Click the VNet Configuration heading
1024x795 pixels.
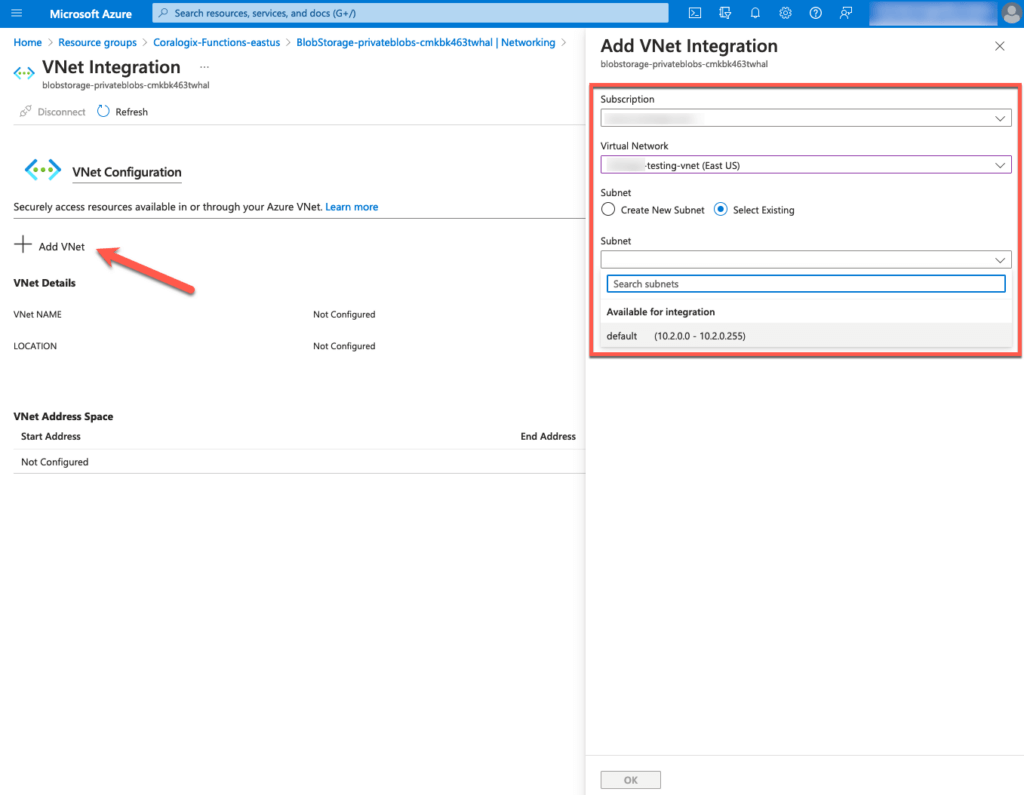click(127, 172)
